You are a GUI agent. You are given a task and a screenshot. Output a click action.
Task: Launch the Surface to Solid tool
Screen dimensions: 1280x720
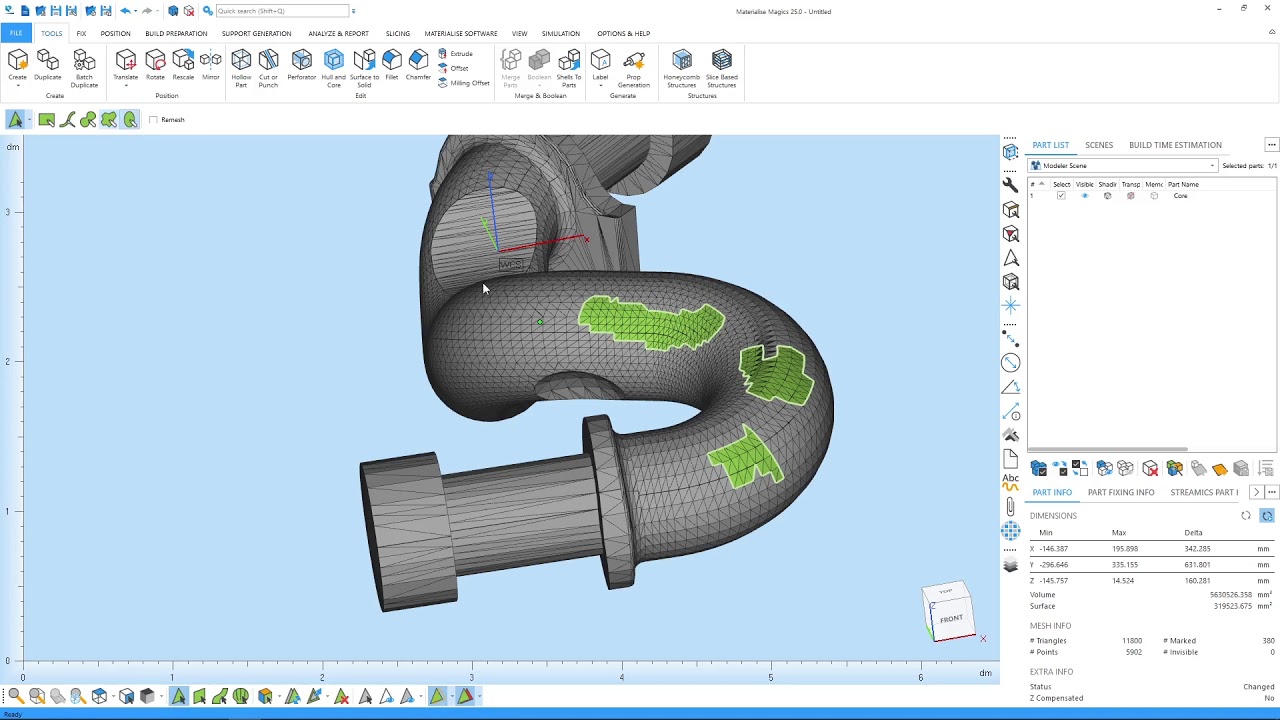tap(364, 68)
